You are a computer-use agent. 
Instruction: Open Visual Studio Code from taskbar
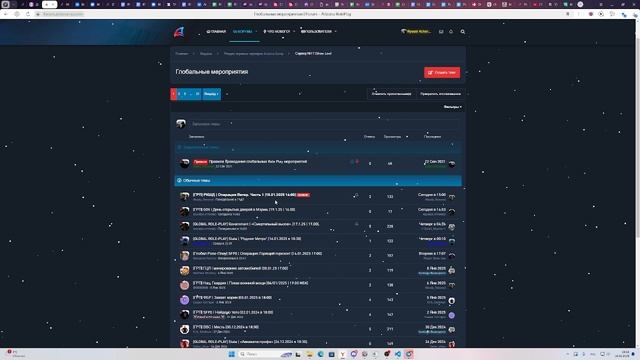coord(398,354)
